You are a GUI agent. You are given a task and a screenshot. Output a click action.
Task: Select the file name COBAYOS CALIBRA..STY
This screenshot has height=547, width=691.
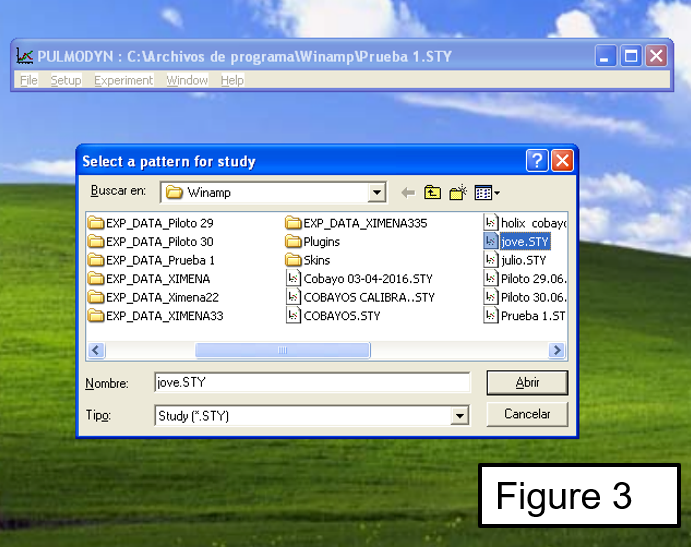[369, 297]
